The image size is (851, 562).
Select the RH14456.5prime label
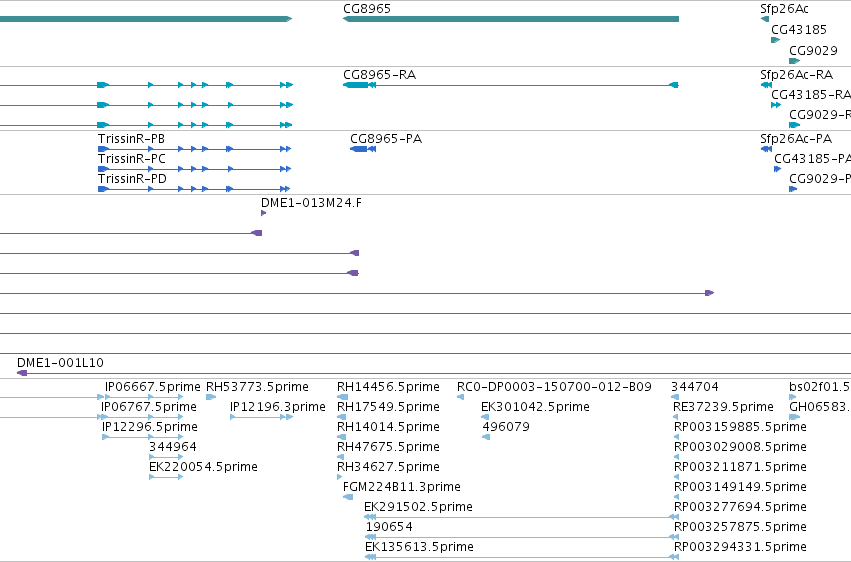click(388, 387)
